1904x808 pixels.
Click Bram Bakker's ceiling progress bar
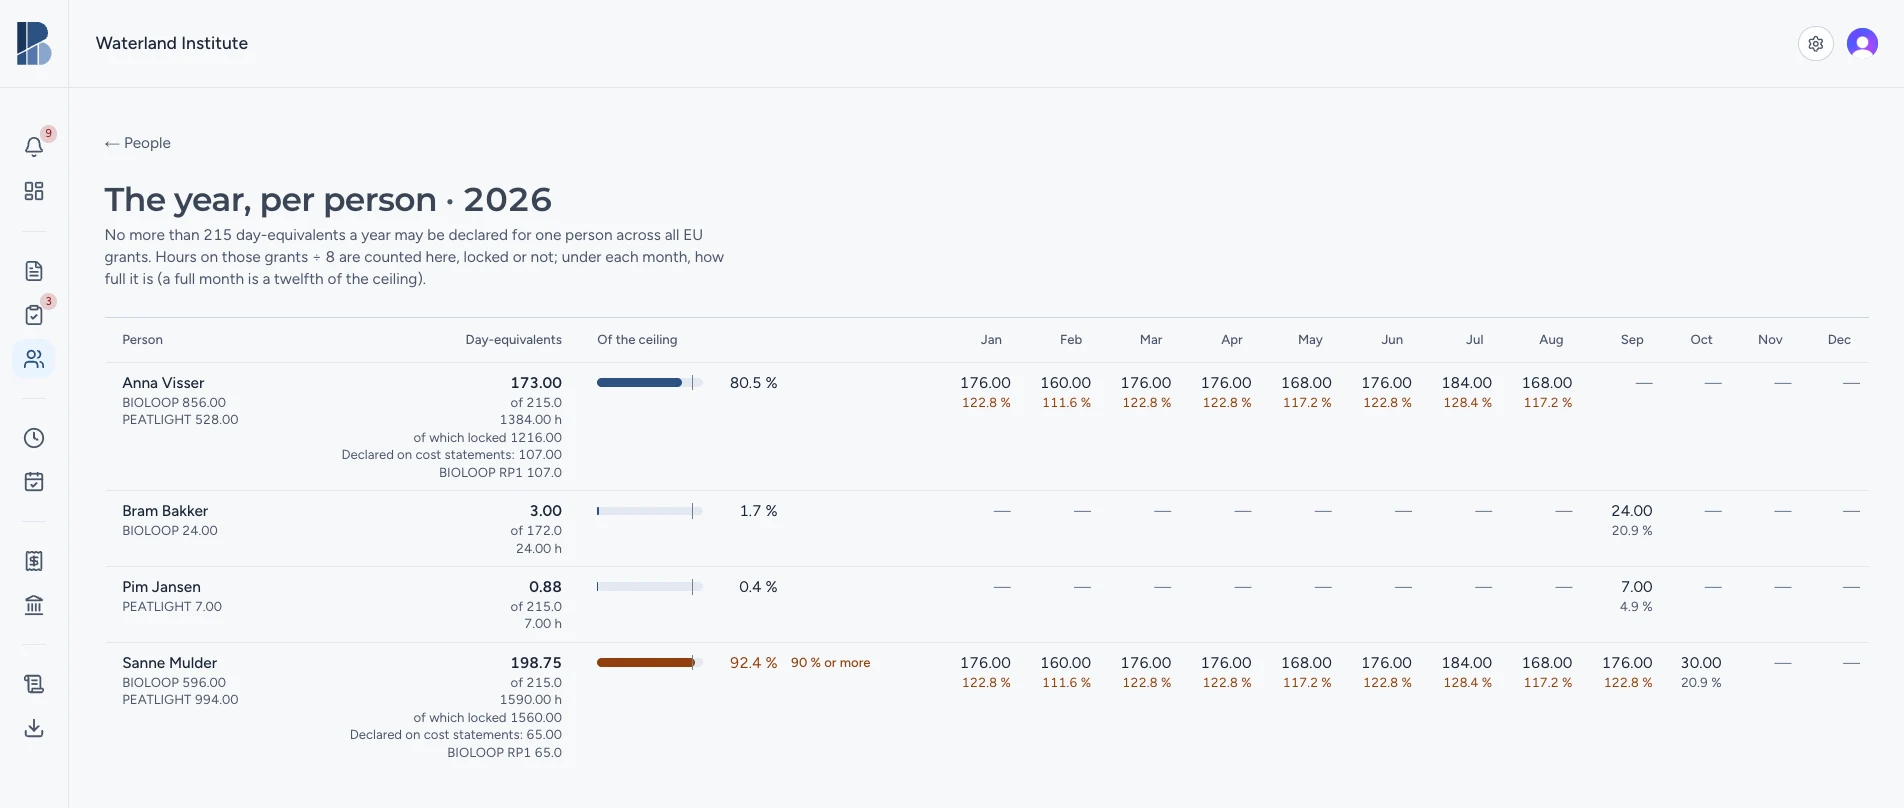click(x=650, y=511)
